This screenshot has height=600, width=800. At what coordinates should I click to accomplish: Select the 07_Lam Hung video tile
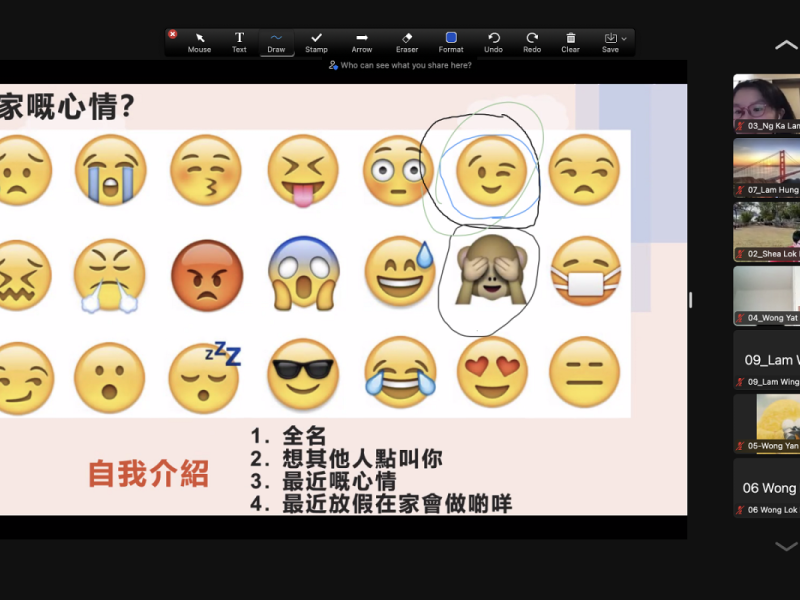(x=766, y=167)
